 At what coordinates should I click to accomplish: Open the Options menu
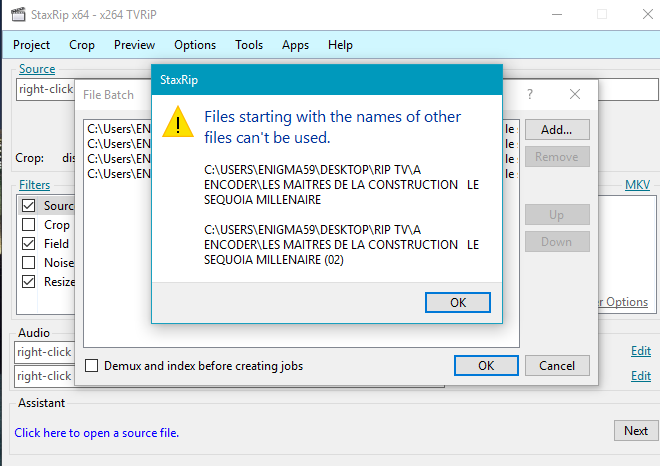click(195, 45)
